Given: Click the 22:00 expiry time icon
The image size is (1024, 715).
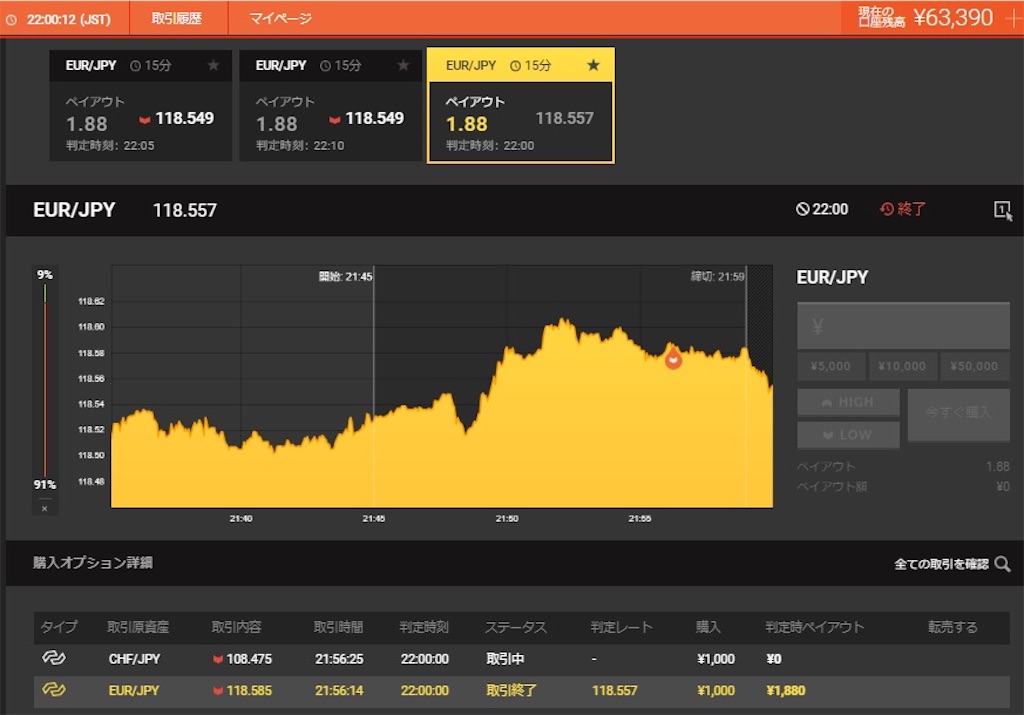Looking at the screenshot, I should (803, 209).
